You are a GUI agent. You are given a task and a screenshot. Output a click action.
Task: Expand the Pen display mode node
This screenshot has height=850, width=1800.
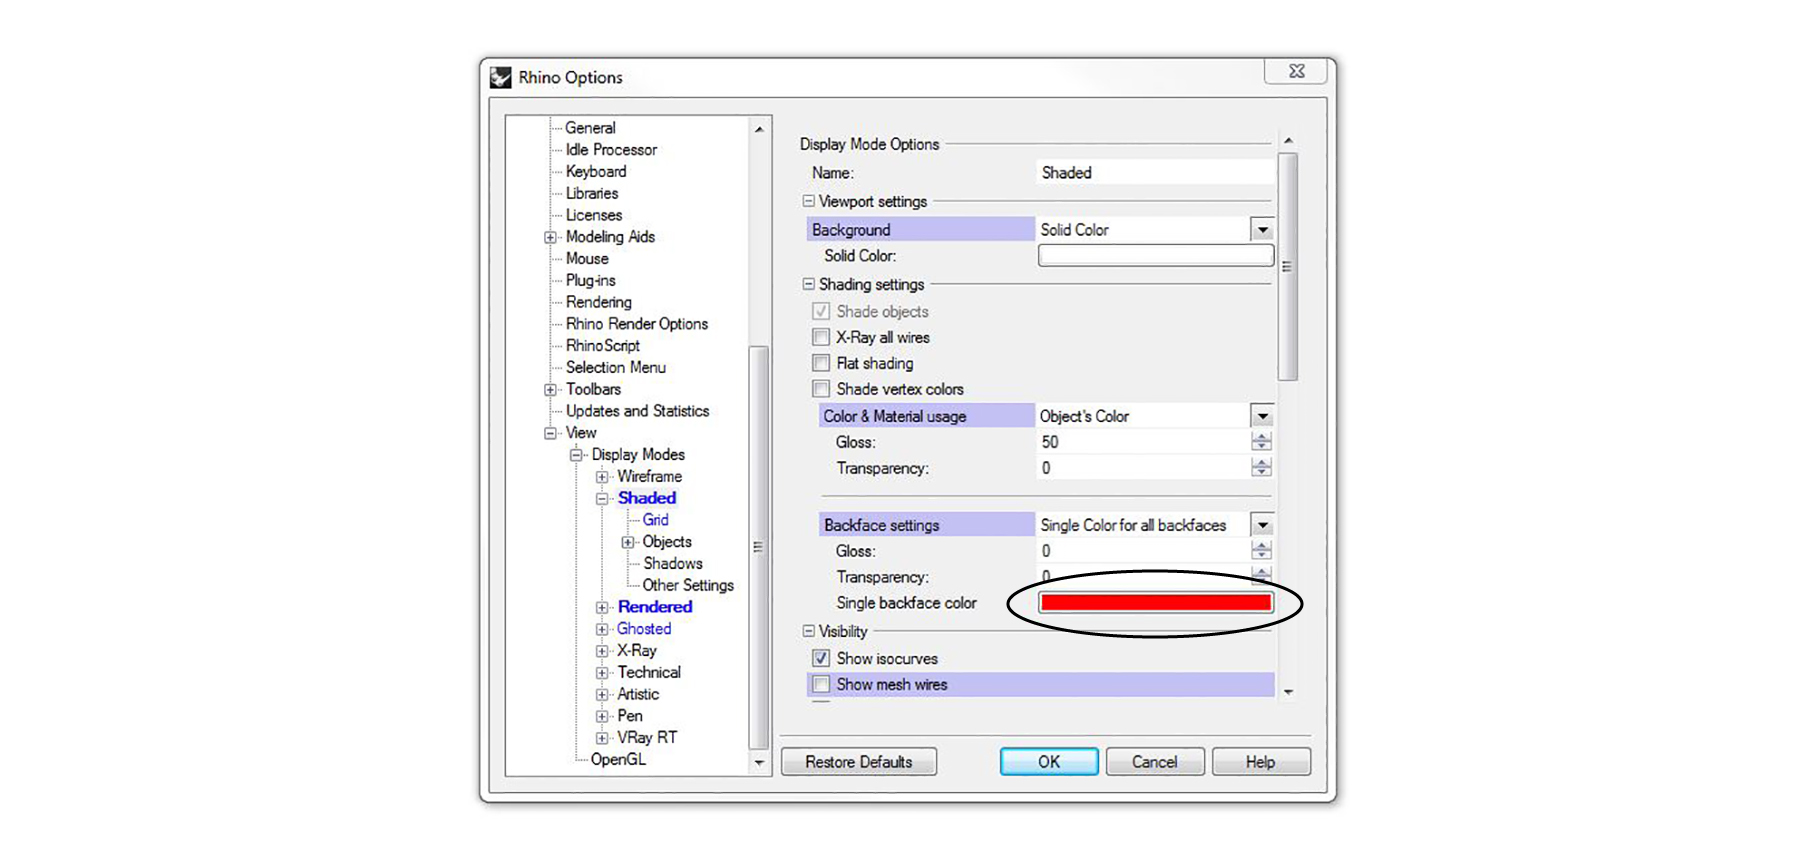coord(602,716)
